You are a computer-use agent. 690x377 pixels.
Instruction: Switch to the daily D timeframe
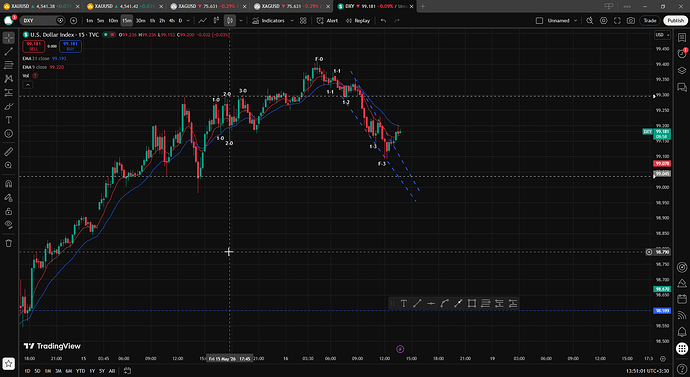(x=180, y=21)
